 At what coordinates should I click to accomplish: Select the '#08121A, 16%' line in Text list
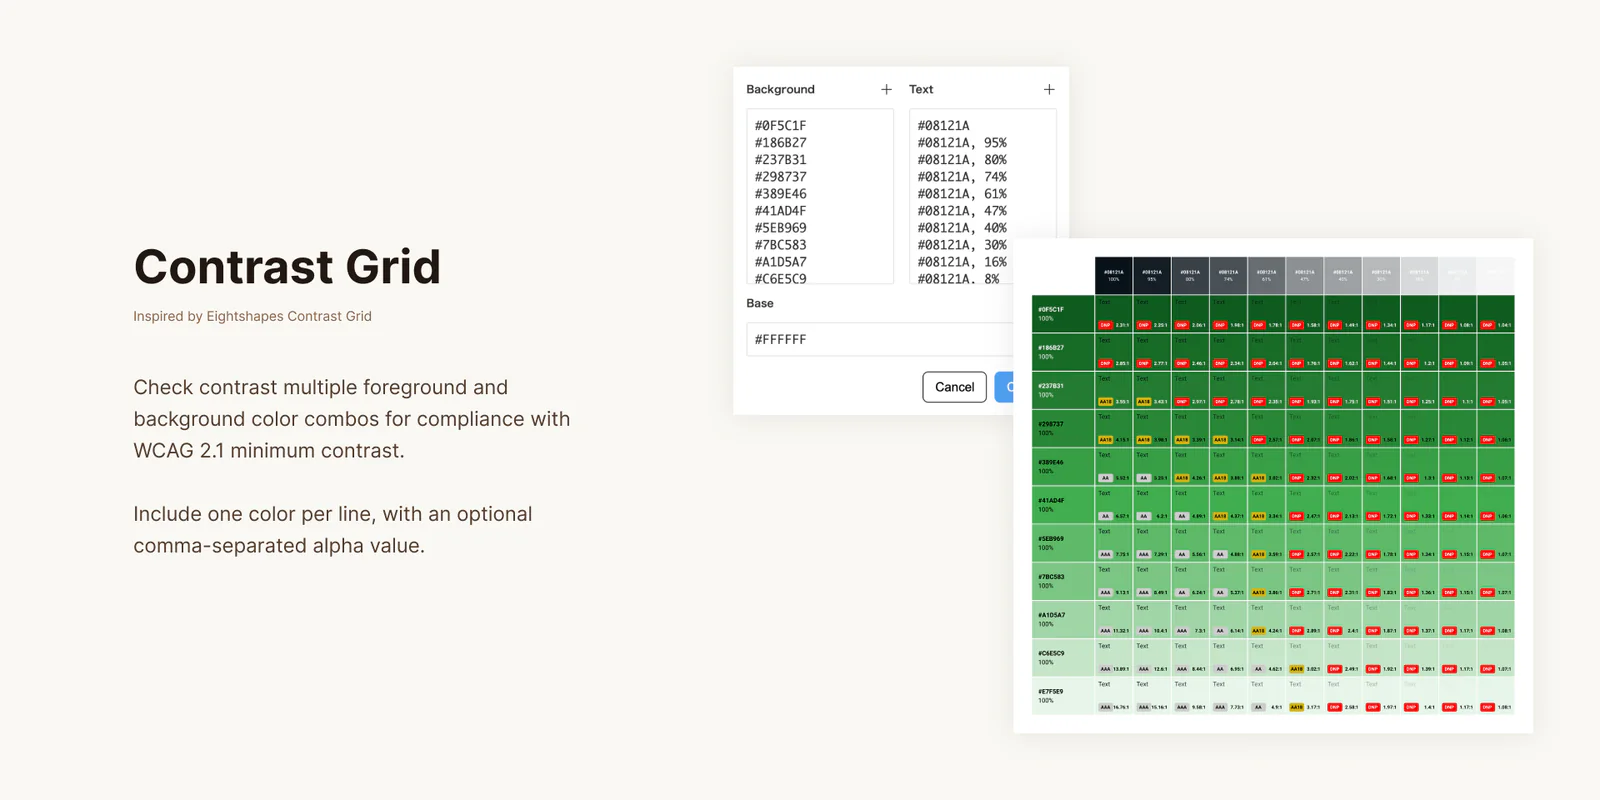pos(962,262)
